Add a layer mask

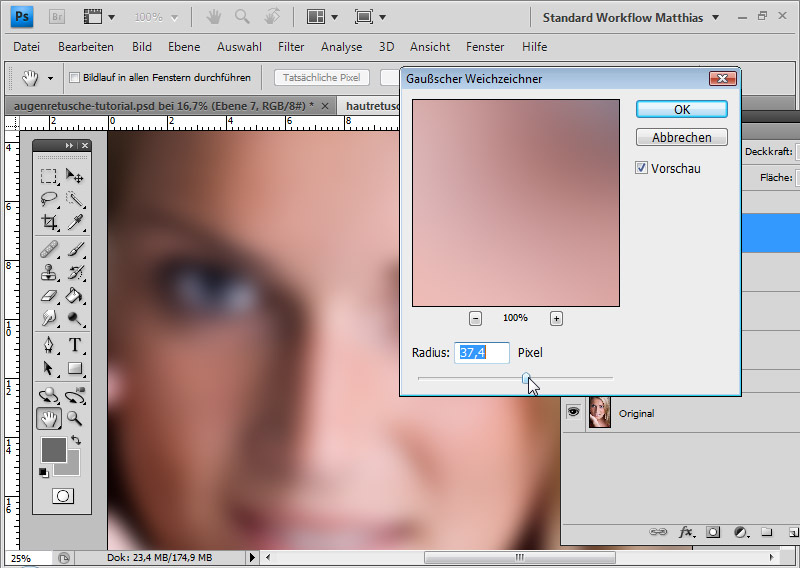(x=713, y=532)
